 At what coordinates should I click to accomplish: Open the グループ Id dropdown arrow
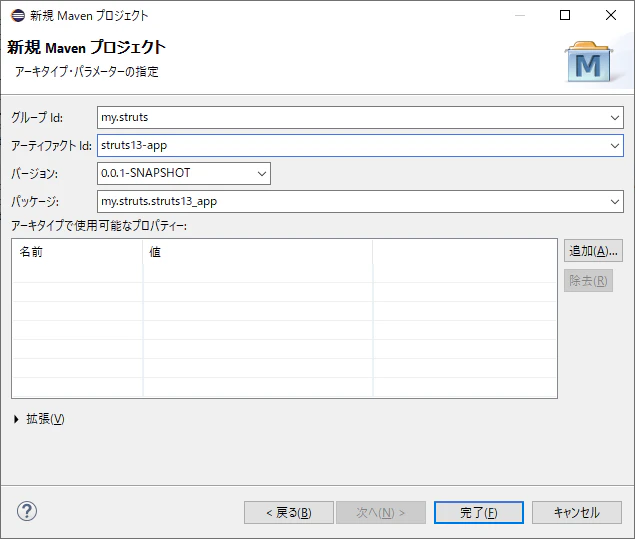tap(614, 118)
